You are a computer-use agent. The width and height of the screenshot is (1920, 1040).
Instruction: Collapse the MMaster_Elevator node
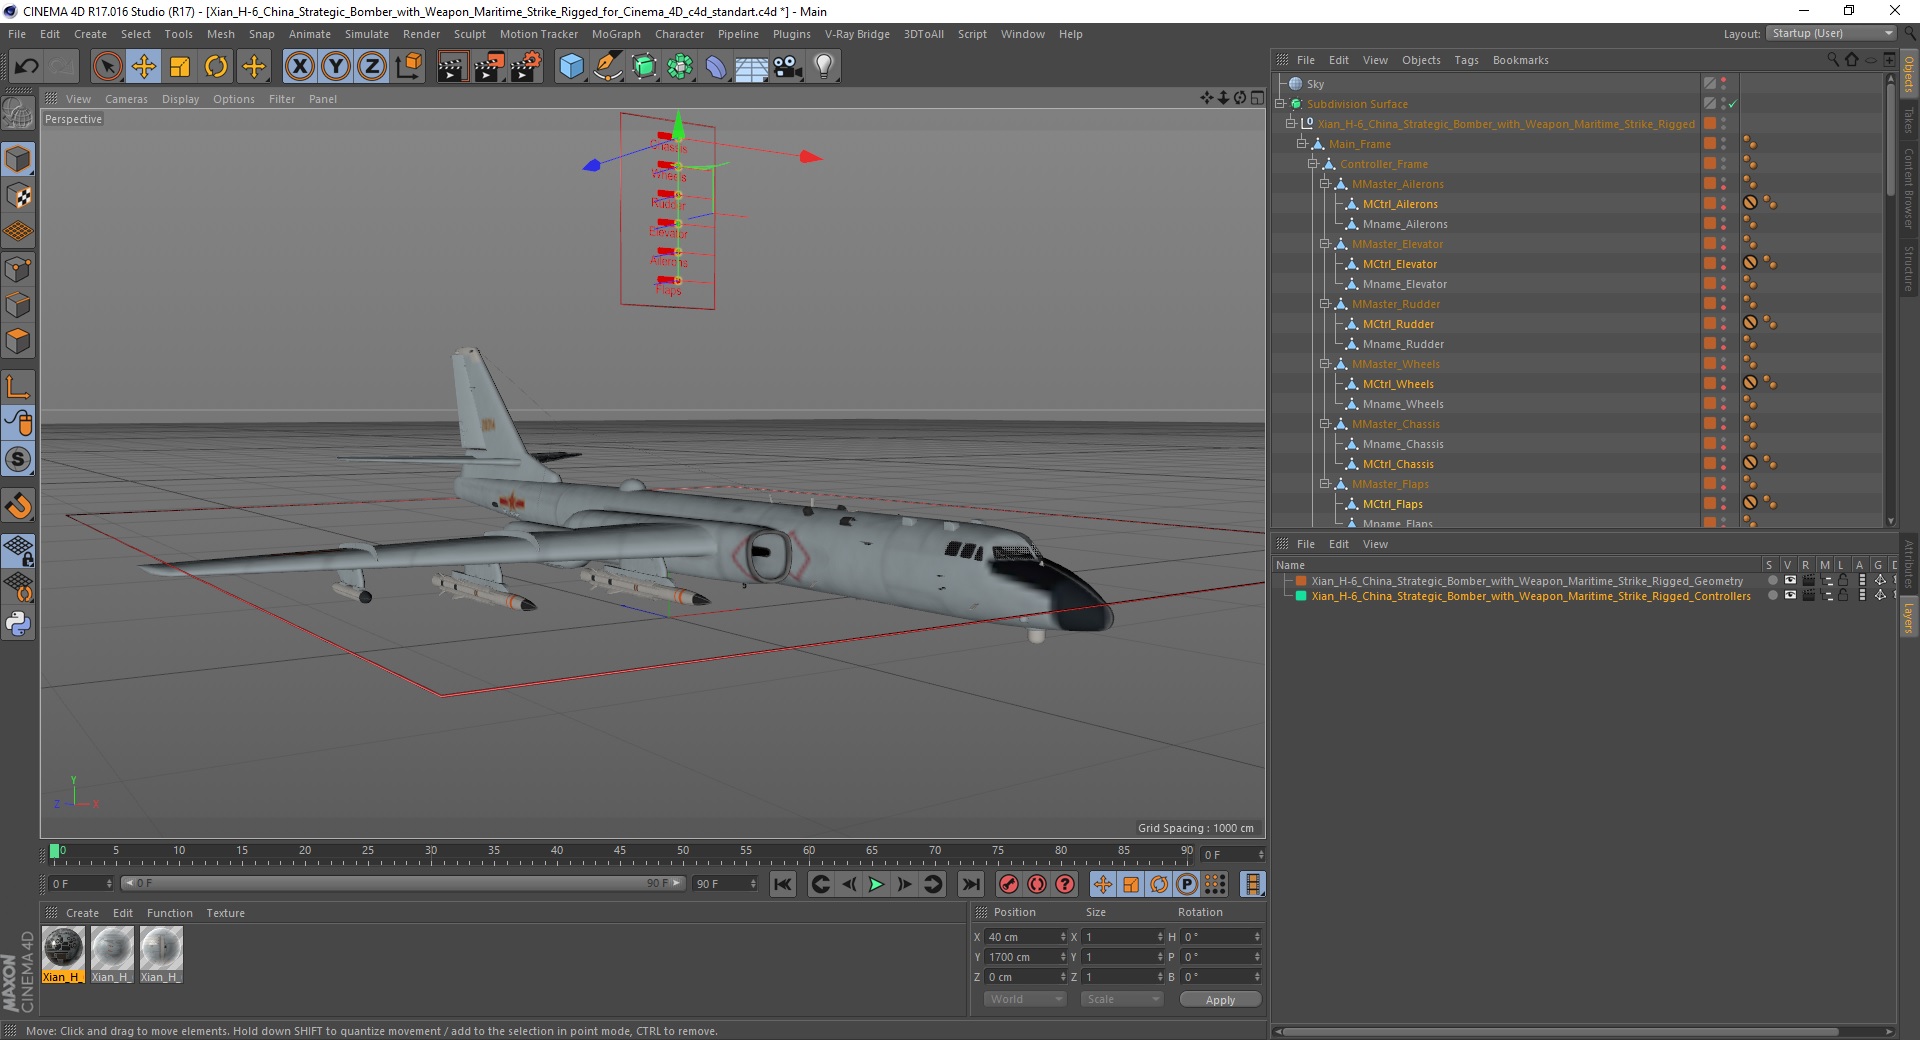click(1325, 244)
